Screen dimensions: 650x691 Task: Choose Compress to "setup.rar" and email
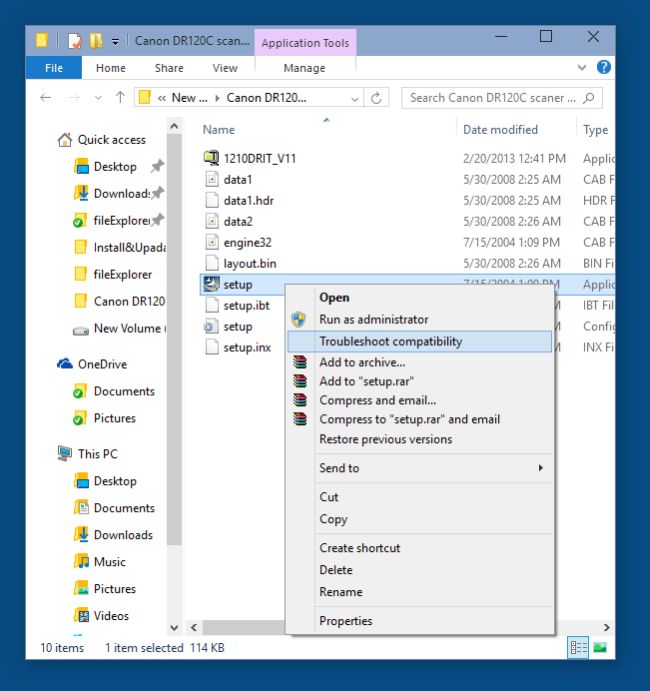click(420, 419)
